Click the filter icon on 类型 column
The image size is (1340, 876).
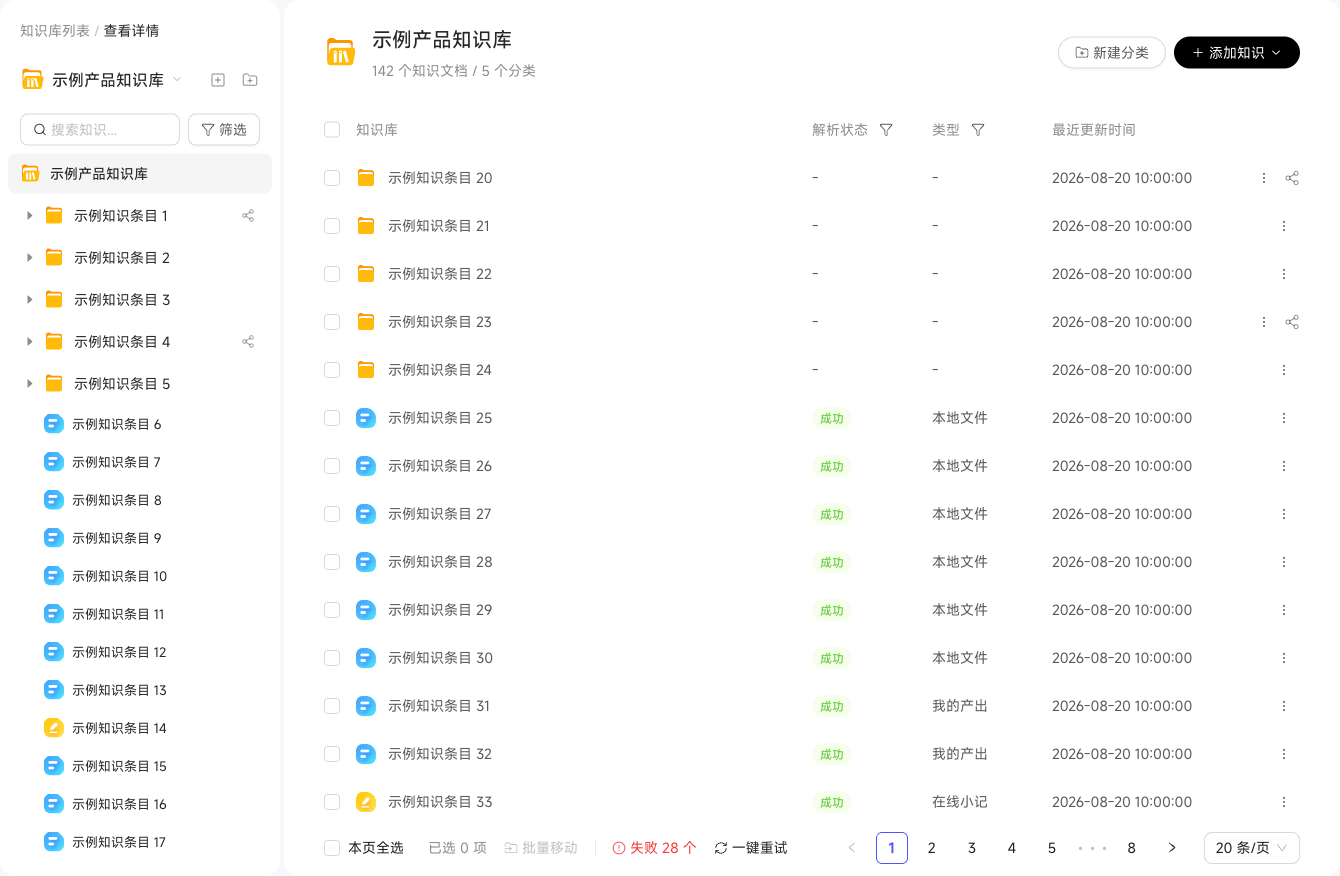tap(978, 130)
